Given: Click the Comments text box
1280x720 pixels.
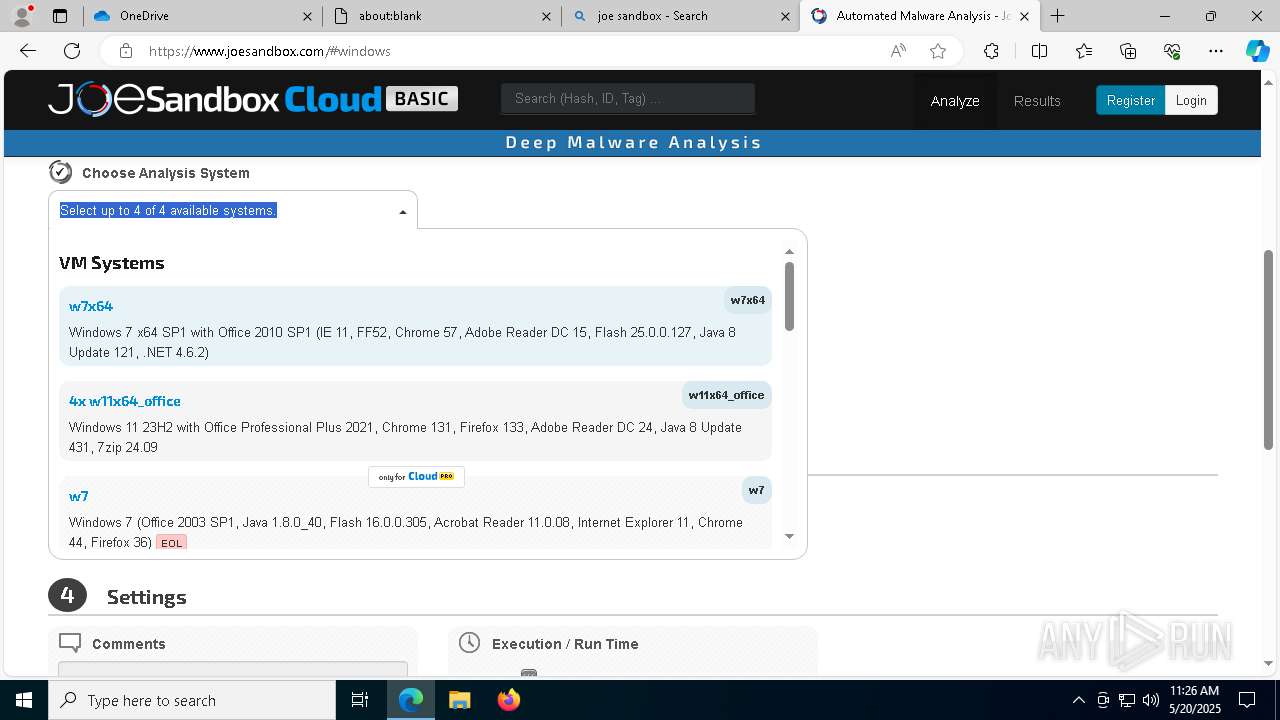Looking at the screenshot, I should (x=233, y=668).
